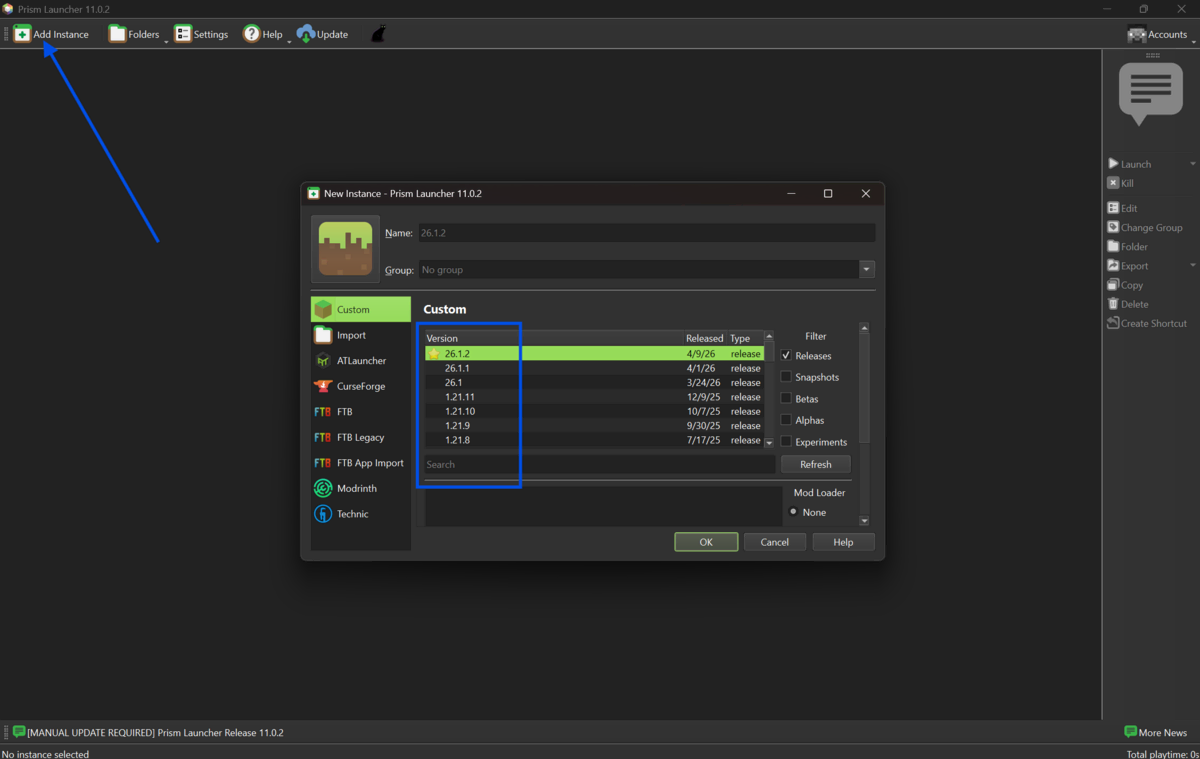Click the Add Instance toolbar icon
The width and height of the screenshot is (1200, 759).
[22, 34]
